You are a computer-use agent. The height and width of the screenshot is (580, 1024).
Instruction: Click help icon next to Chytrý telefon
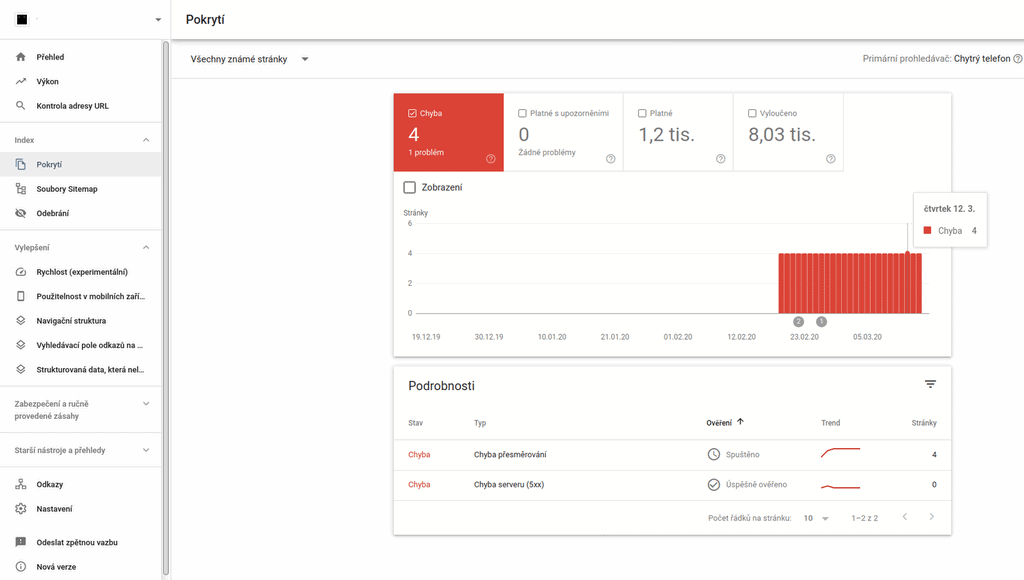tap(1017, 59)
